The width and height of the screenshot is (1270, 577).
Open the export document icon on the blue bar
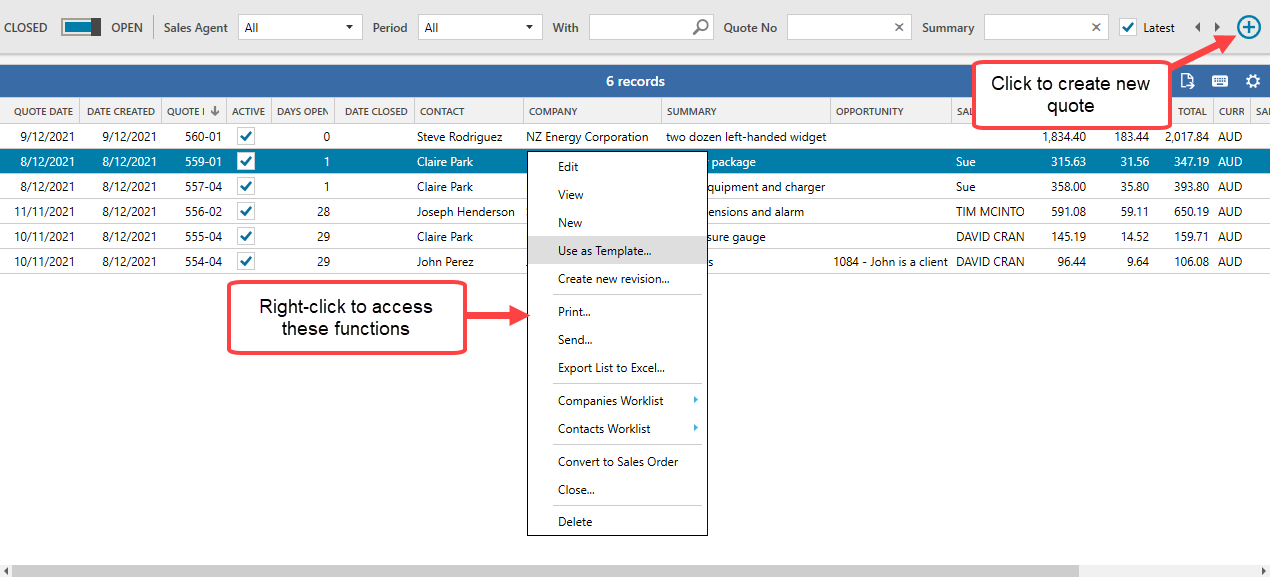click(x=1187, y=81)
